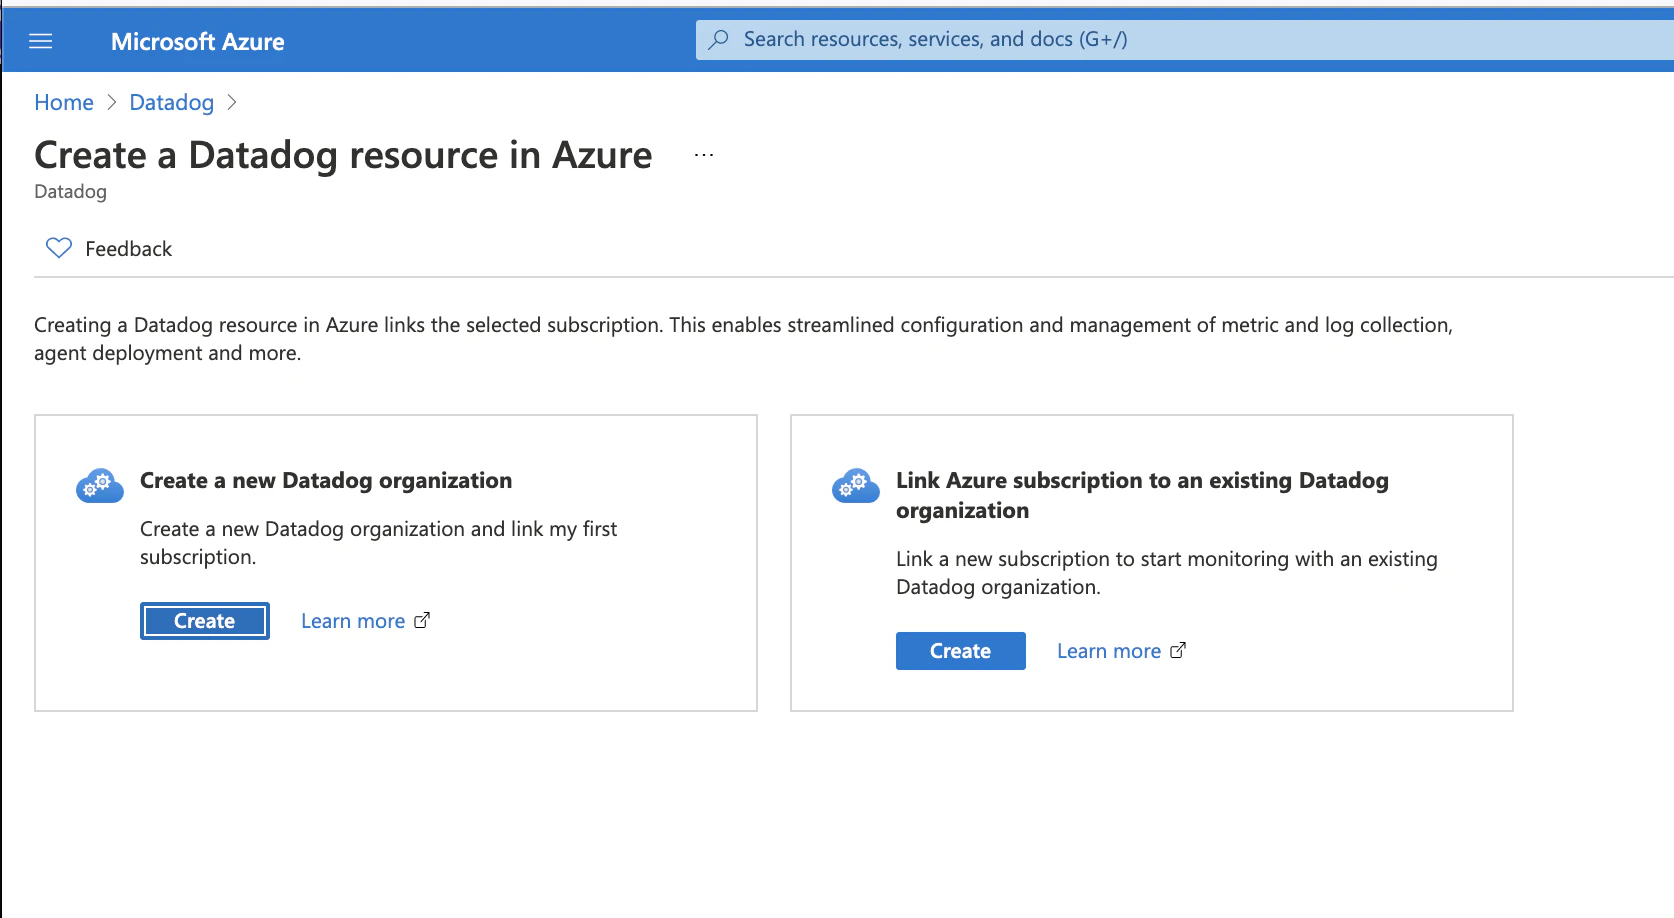Click the Feedback button
Viewport: 1674px width, 918px height.
(x=109, y=248)
